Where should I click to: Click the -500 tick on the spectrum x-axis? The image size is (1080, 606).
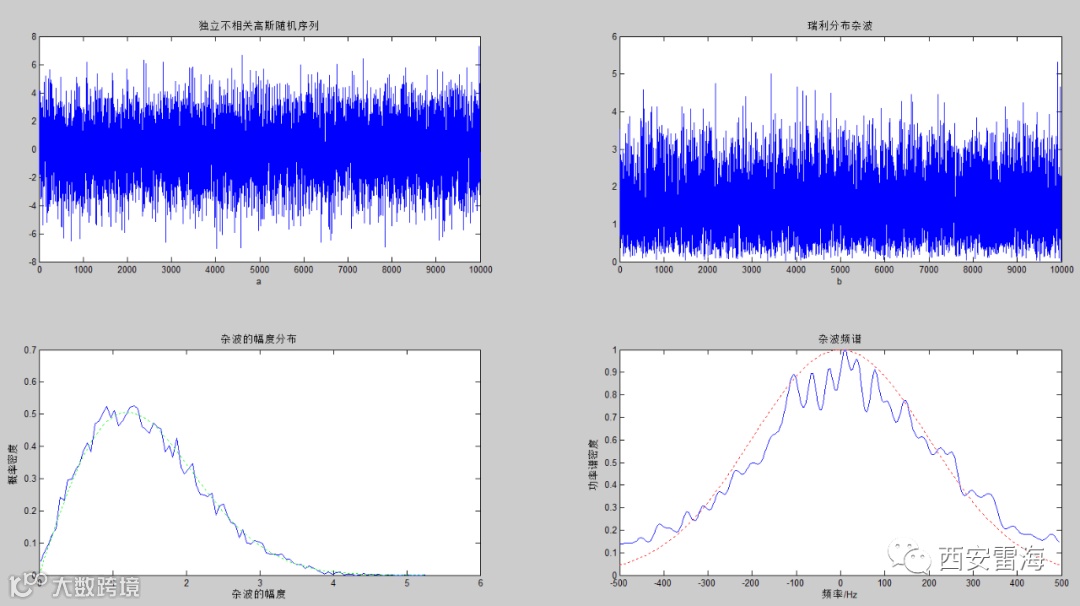coord(619,583)
